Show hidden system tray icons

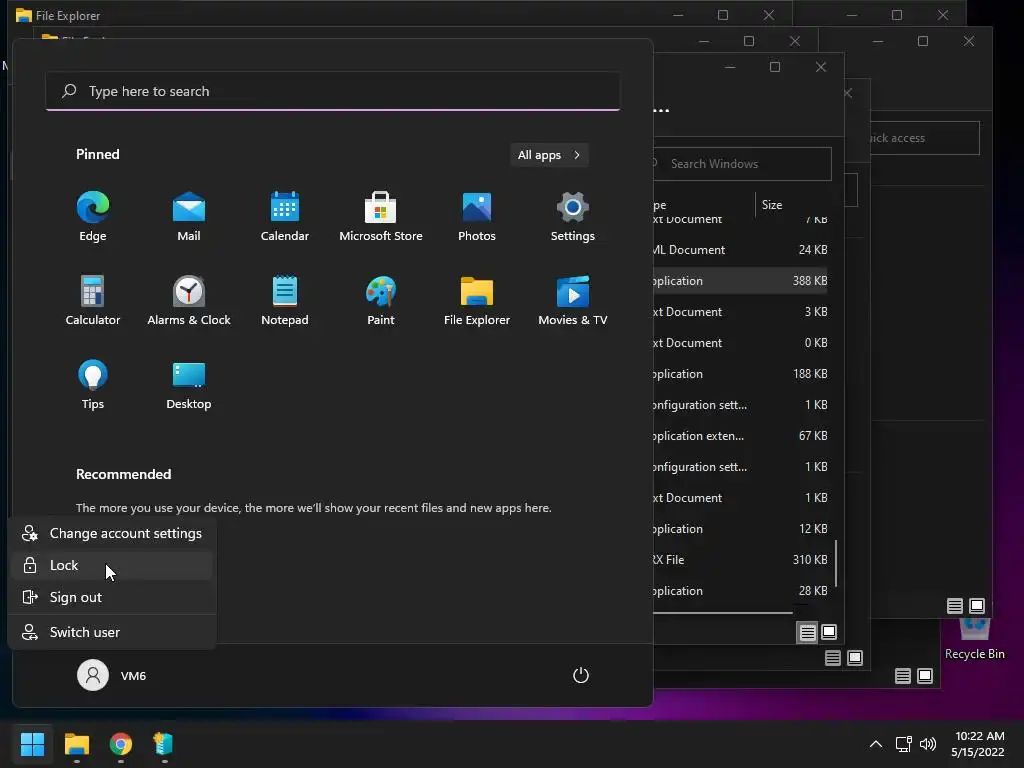click(x=876, y=744)
